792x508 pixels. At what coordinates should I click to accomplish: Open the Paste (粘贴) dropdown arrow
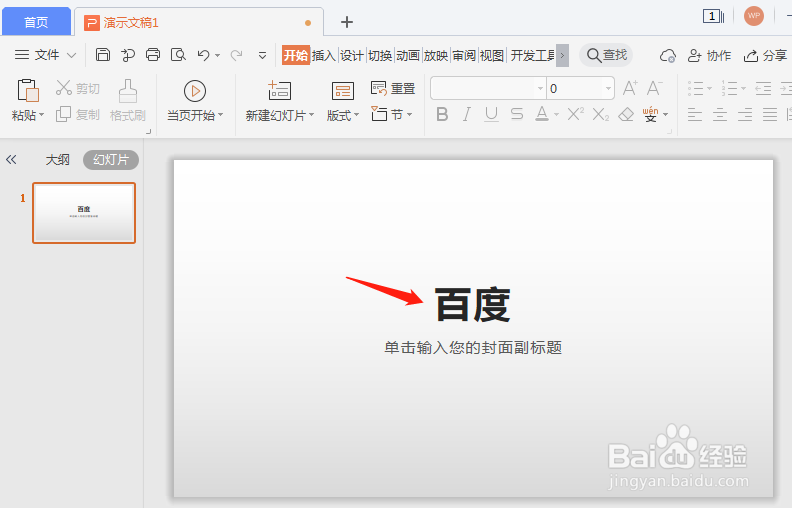[41, 115]
